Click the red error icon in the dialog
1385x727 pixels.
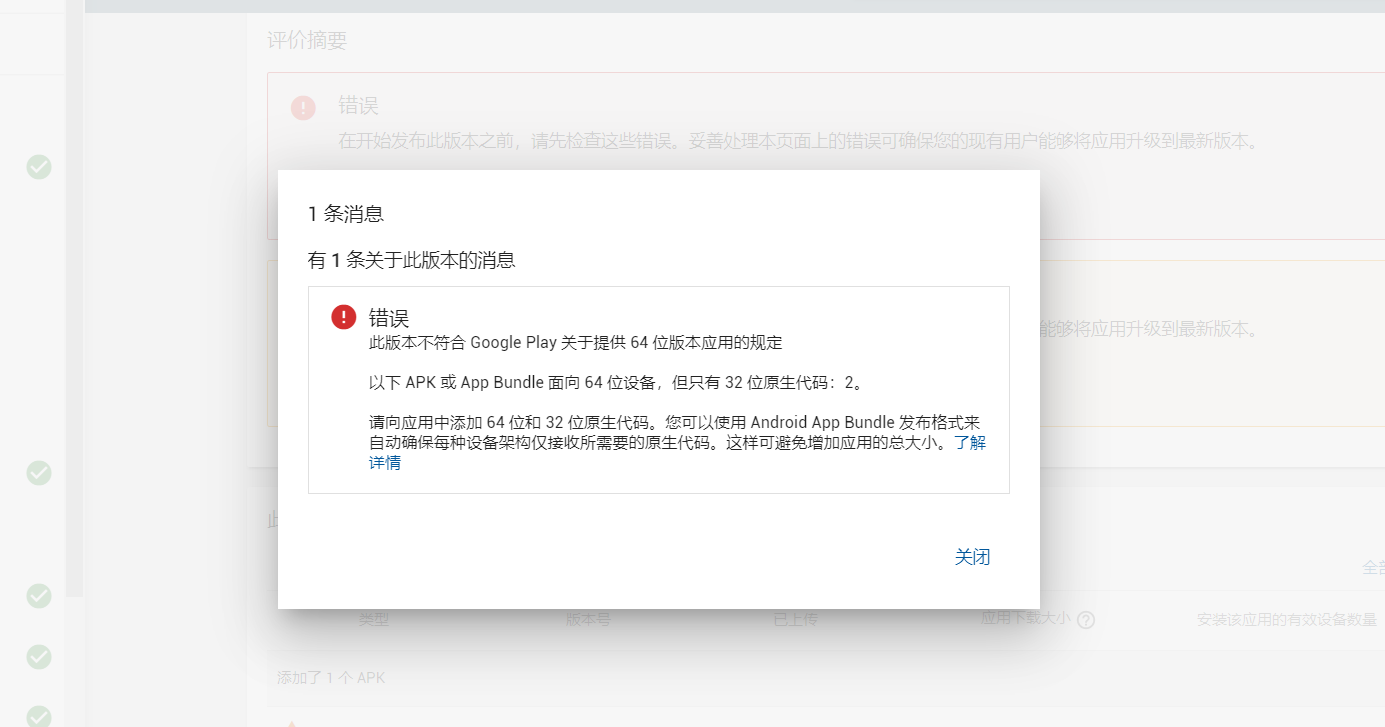click(343, 317)
